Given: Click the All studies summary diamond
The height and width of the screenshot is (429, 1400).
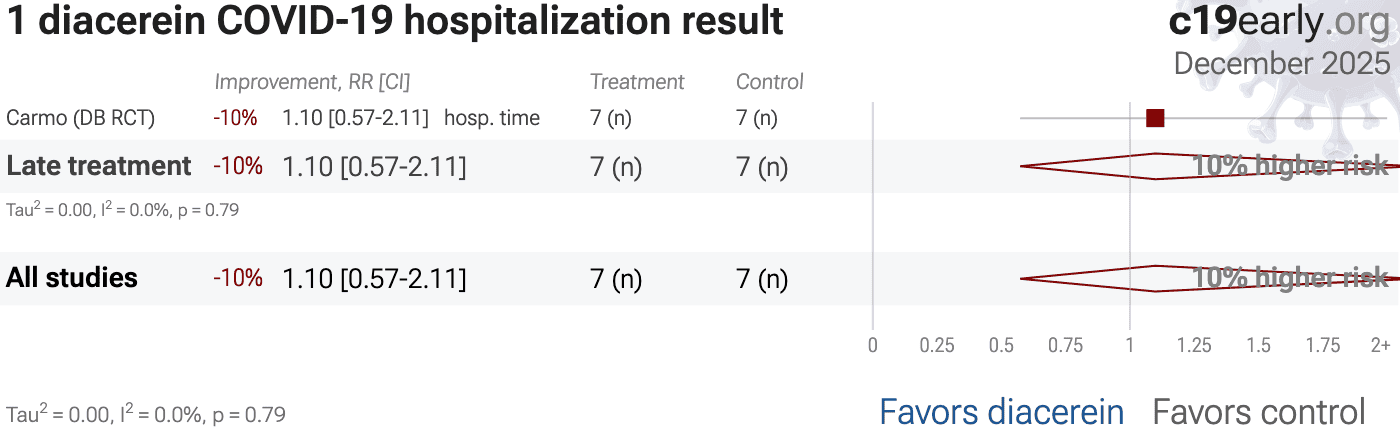Looking at the screenshot, I should point(1100,278).
